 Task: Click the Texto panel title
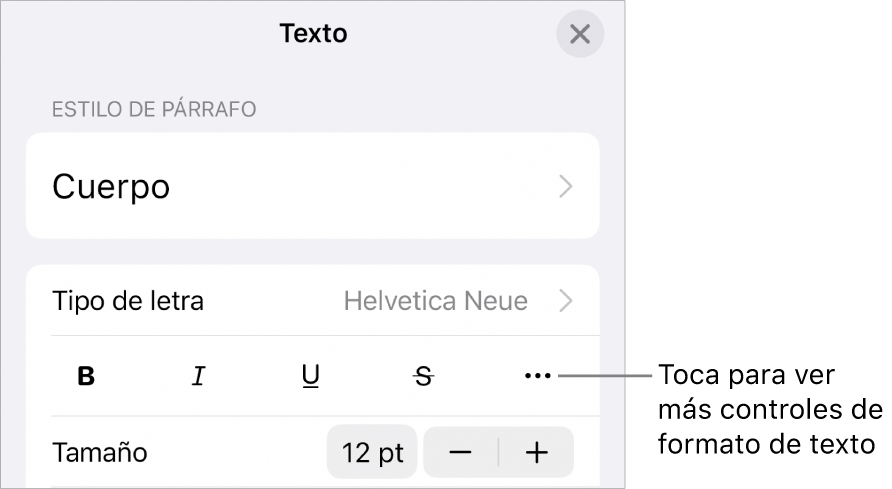[313, 33]
